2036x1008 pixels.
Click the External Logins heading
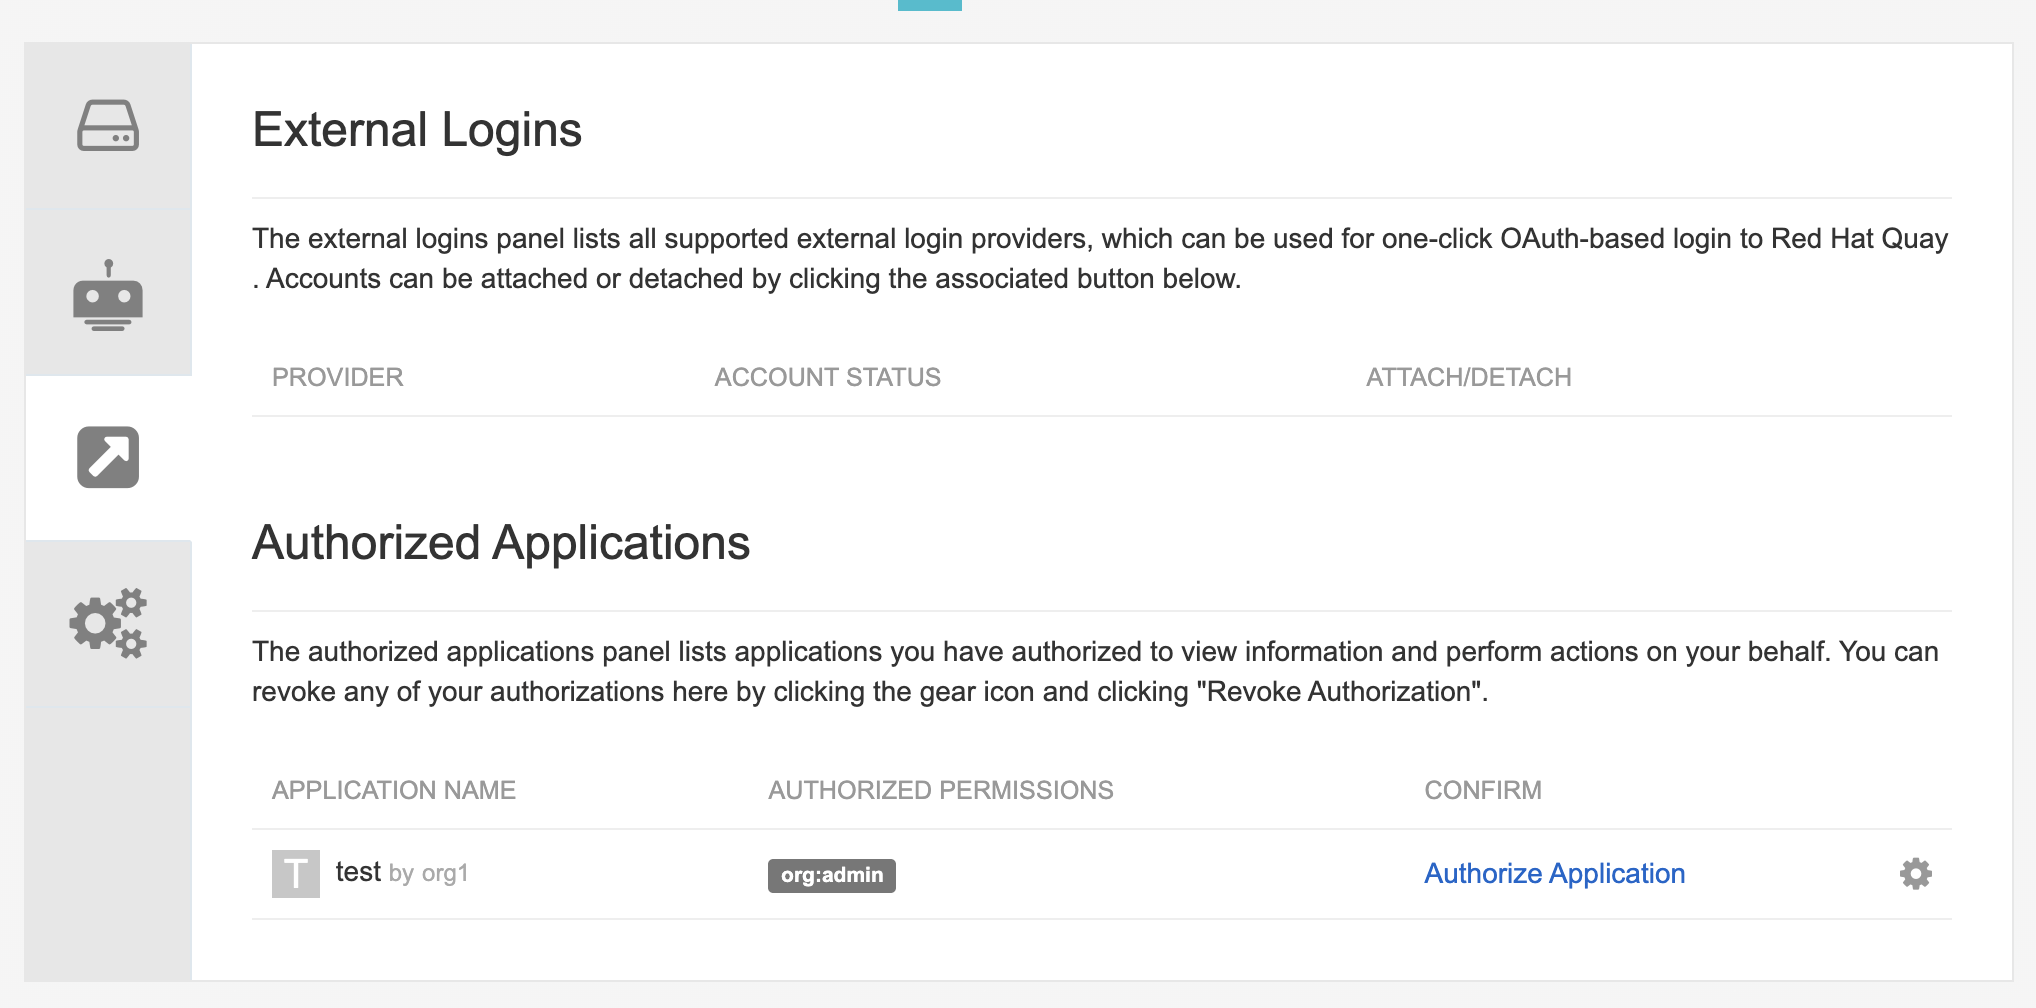click(416, 130)
